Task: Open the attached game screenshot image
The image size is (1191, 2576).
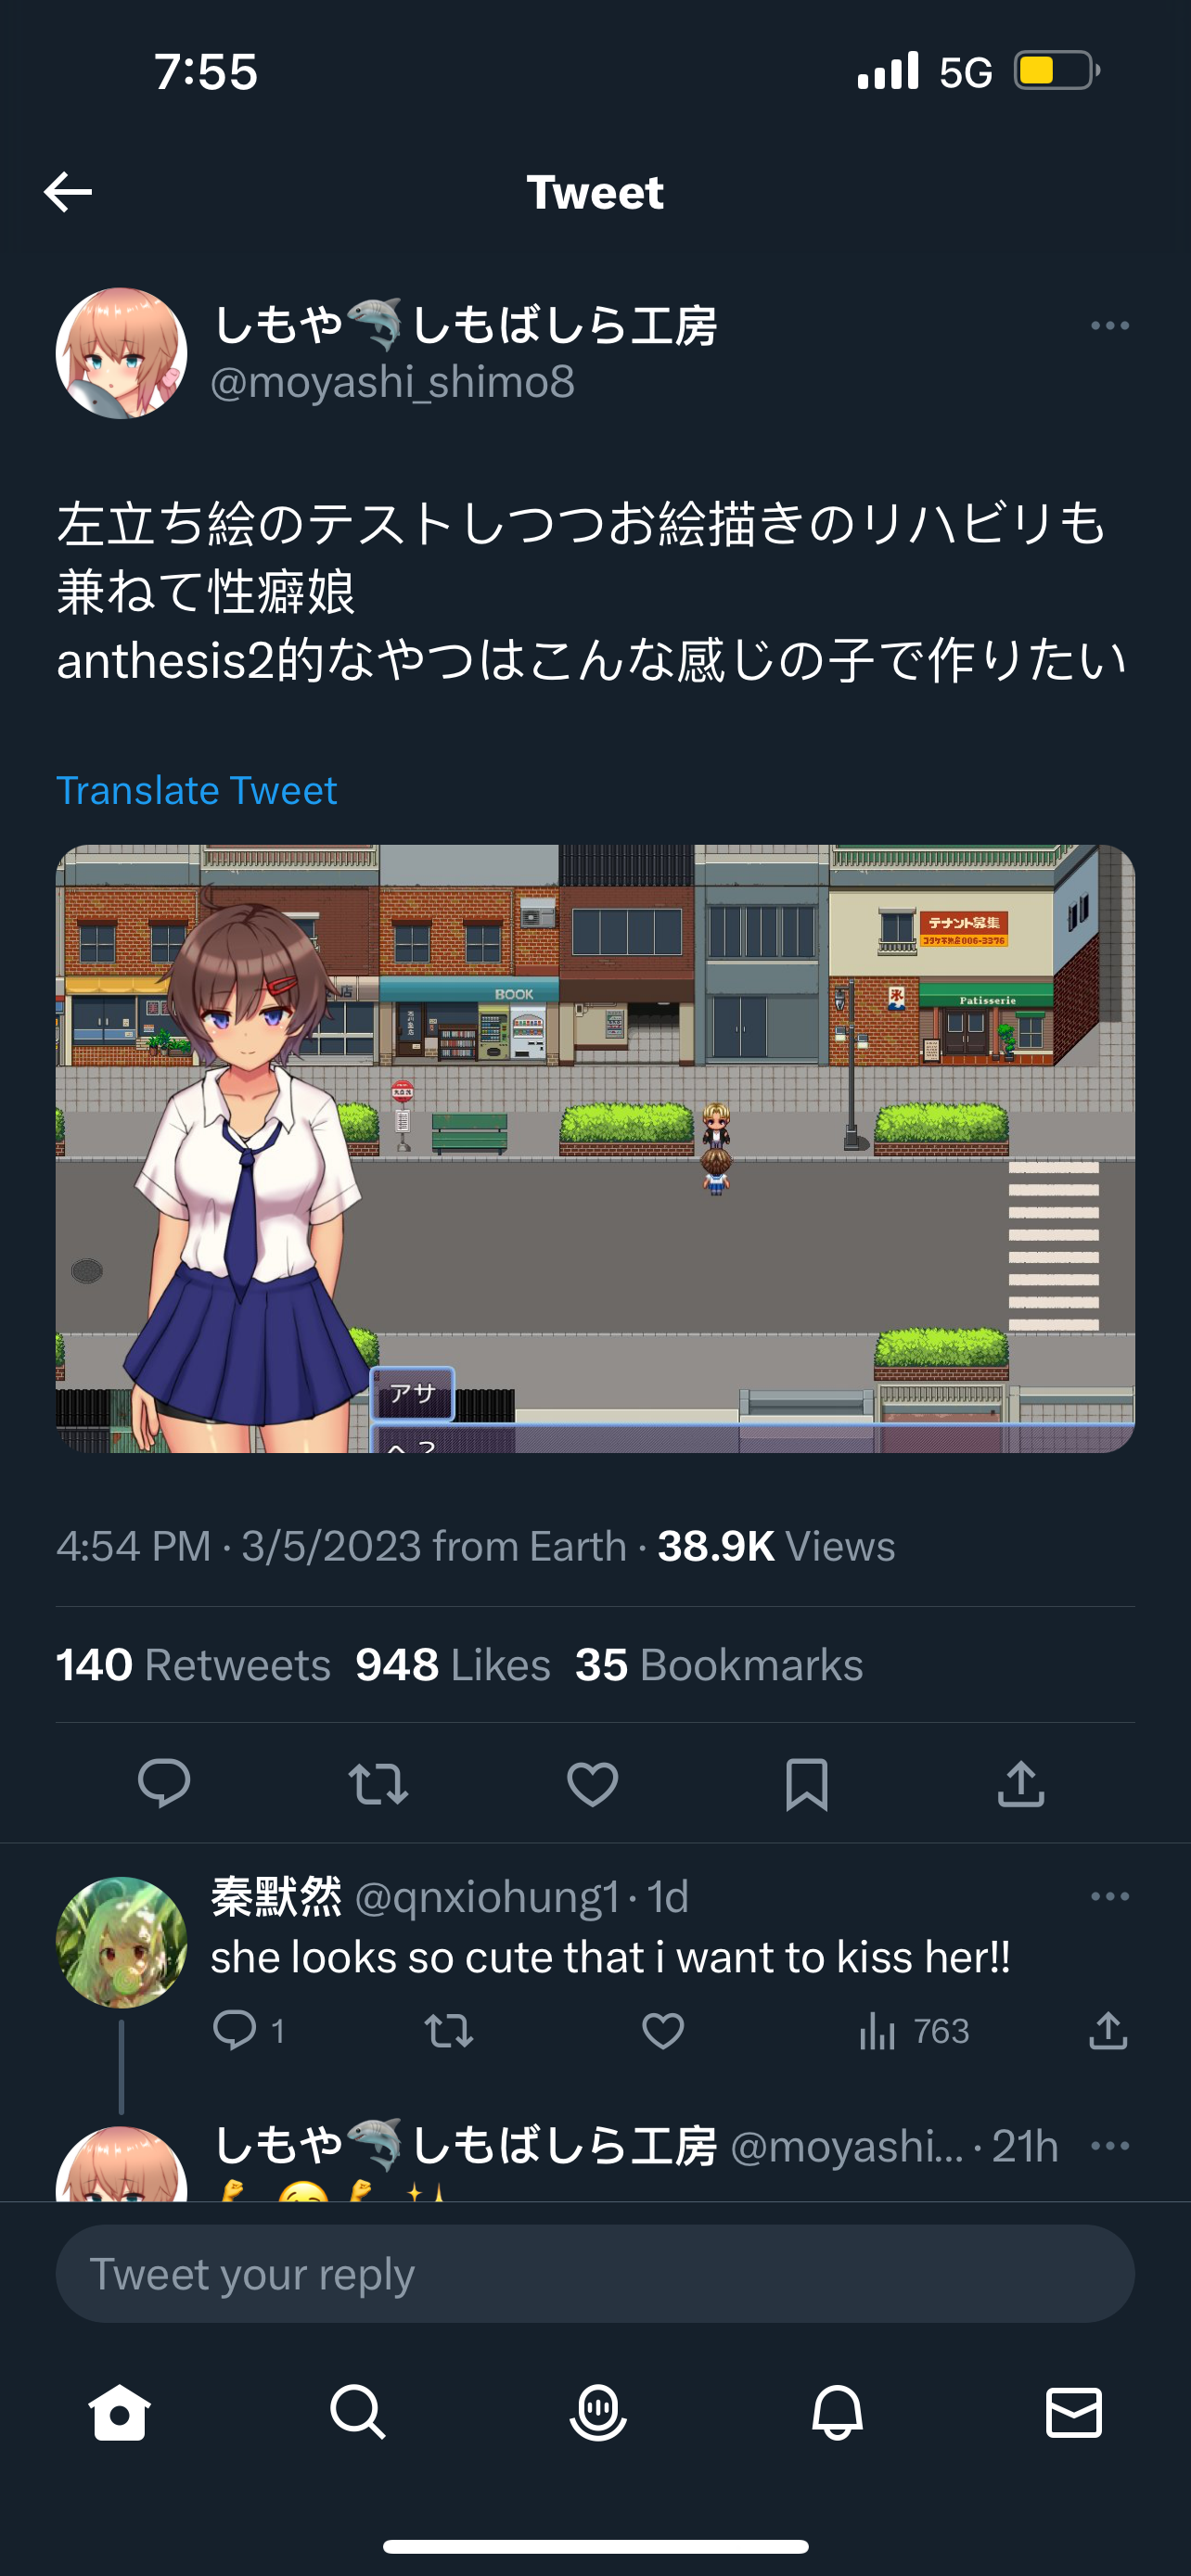Action: [x=595, y=1148]
